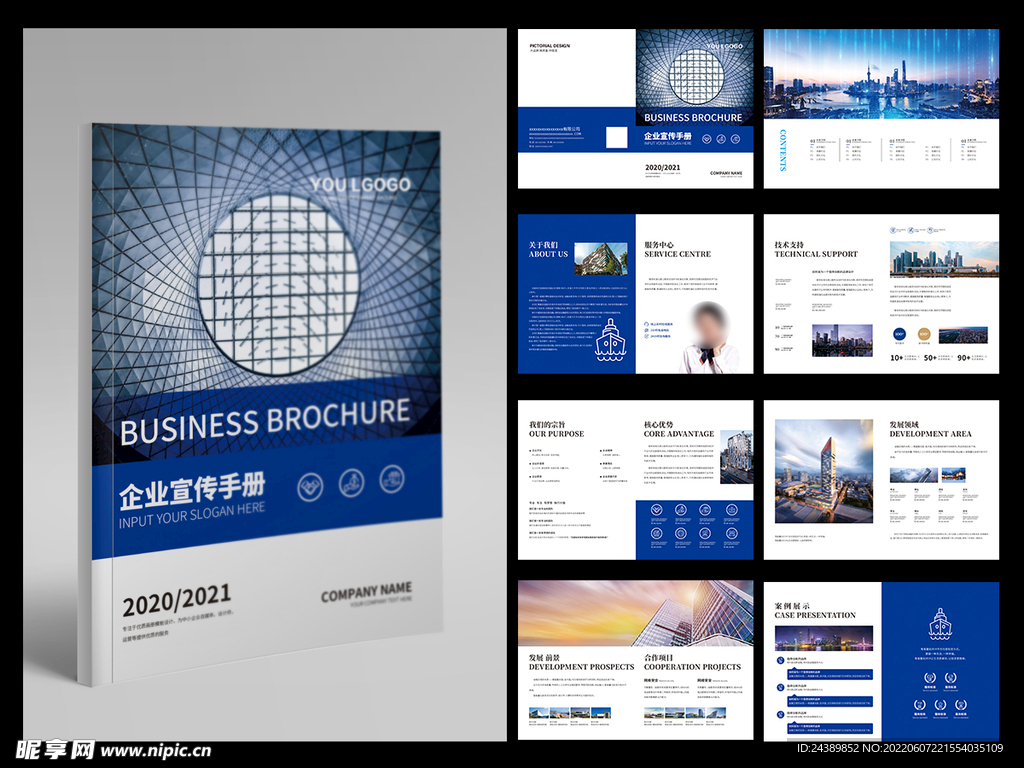Viewport: 1024px width, 768px height.
Task: Click the night skyline photo under Case Presentation
Action: click(x=823, y=638)
